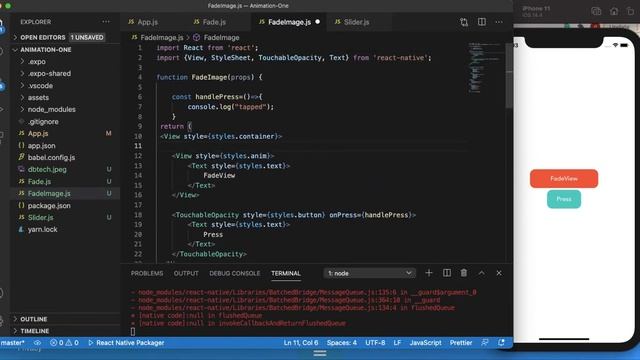Tap the teal Press button in simulator

[564, 199]
